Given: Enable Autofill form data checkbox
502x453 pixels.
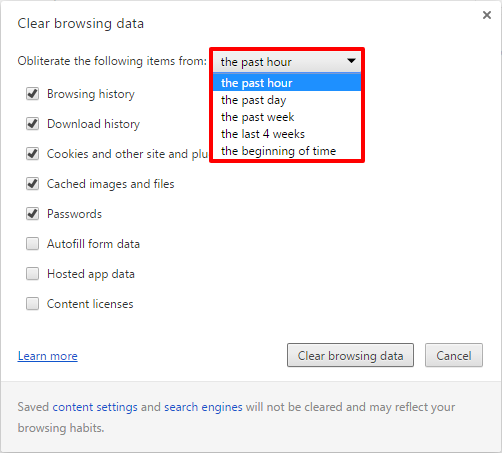Looking at the screenshot, I should (x=32, y=244).
